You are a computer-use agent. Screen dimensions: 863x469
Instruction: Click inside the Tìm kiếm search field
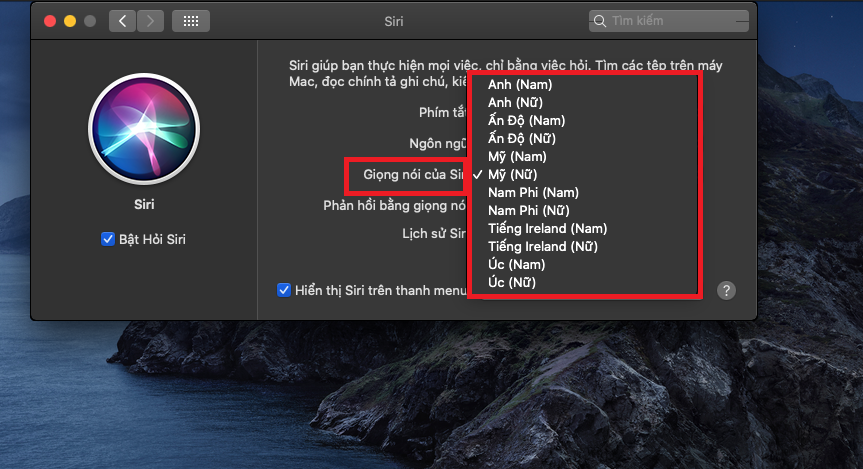coord(669,21)
